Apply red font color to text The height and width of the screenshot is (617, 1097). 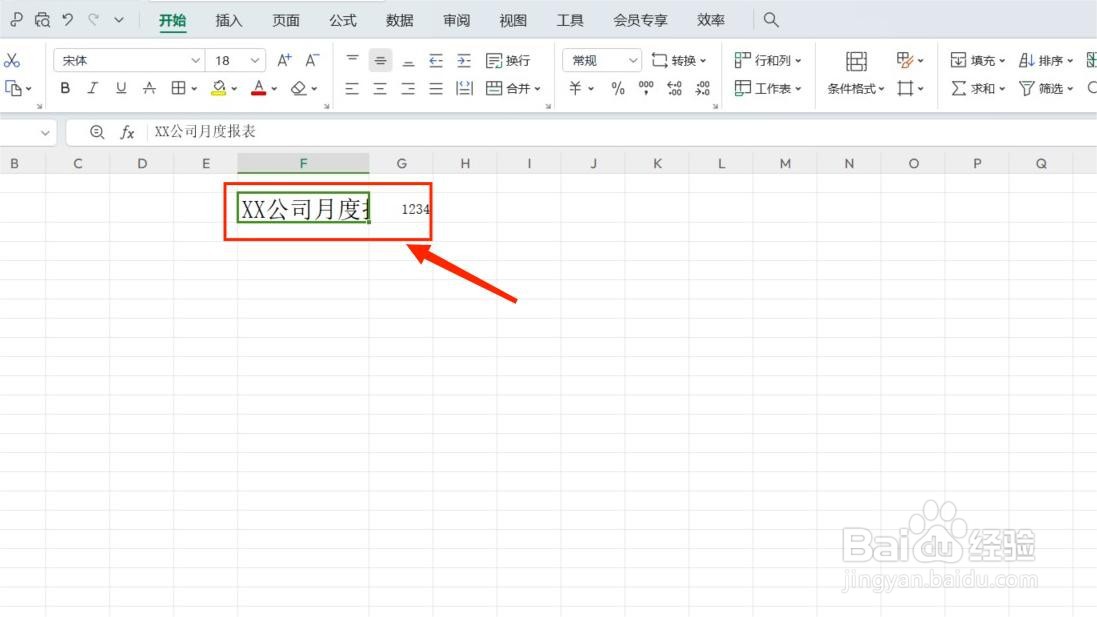(259, 88)
